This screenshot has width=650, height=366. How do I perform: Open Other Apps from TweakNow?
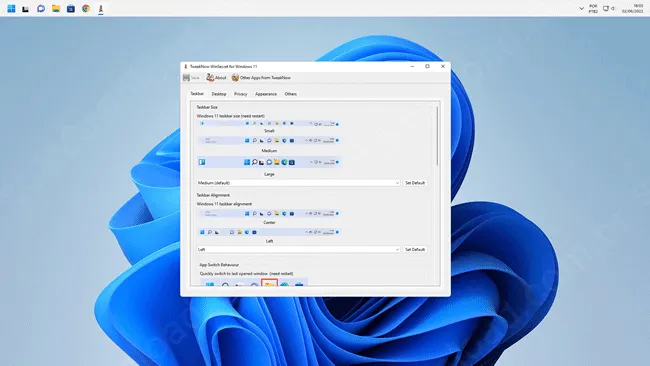(x=261, y=78)
